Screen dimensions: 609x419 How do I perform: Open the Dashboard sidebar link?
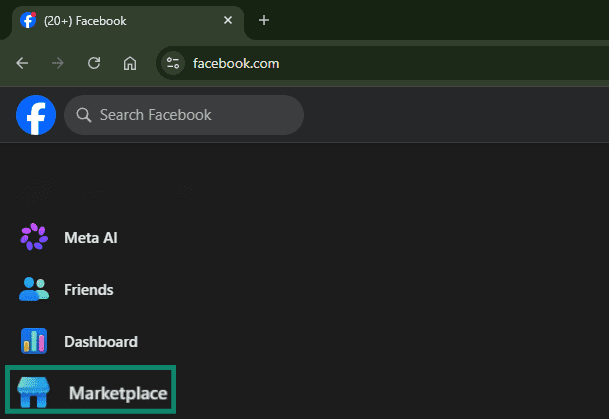80,342
